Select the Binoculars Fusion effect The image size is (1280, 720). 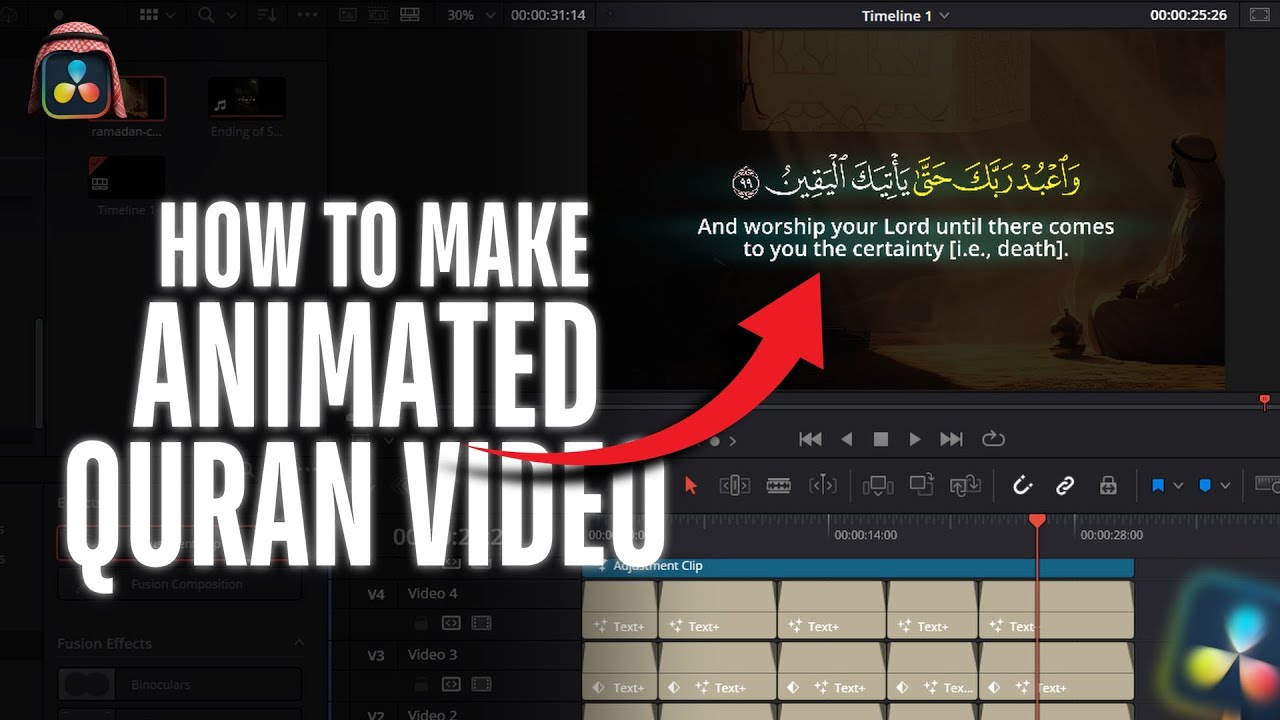click(180, 685)
